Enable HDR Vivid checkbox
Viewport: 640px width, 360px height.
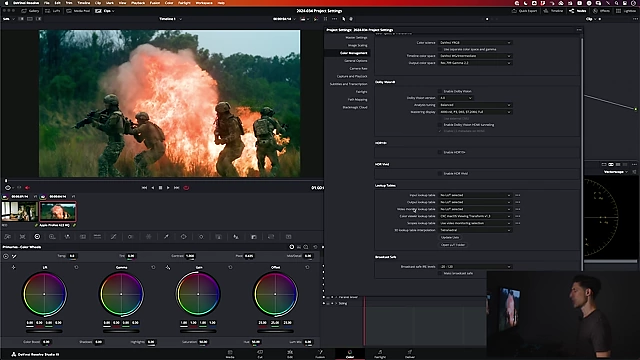[440, 173]
